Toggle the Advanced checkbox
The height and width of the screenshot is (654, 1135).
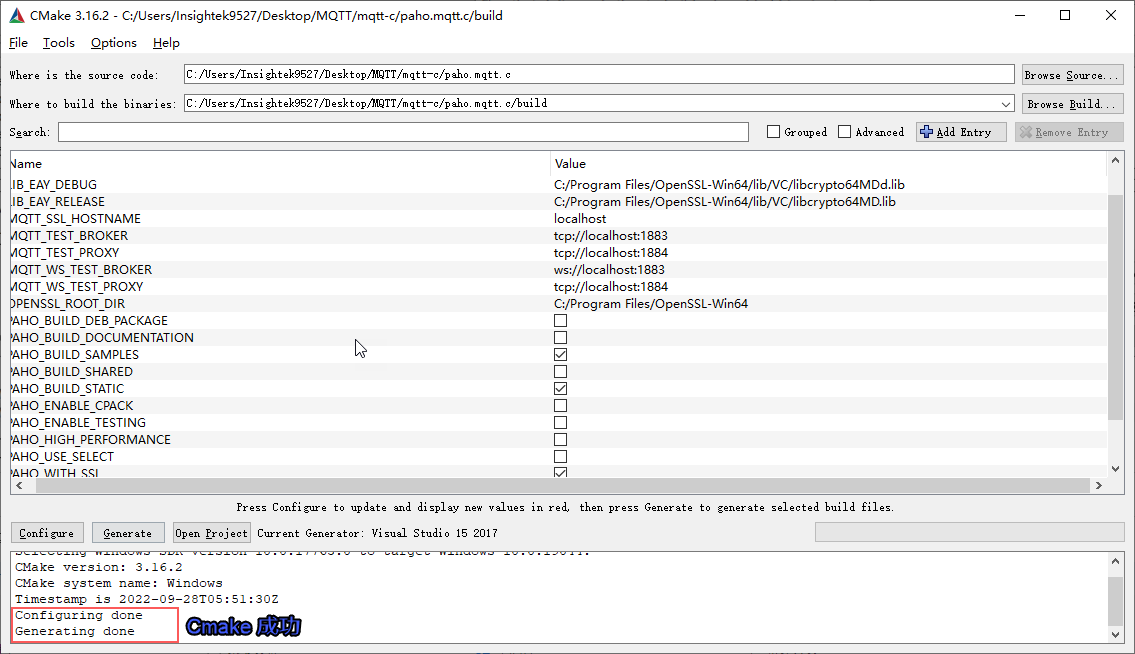point(844,132)
